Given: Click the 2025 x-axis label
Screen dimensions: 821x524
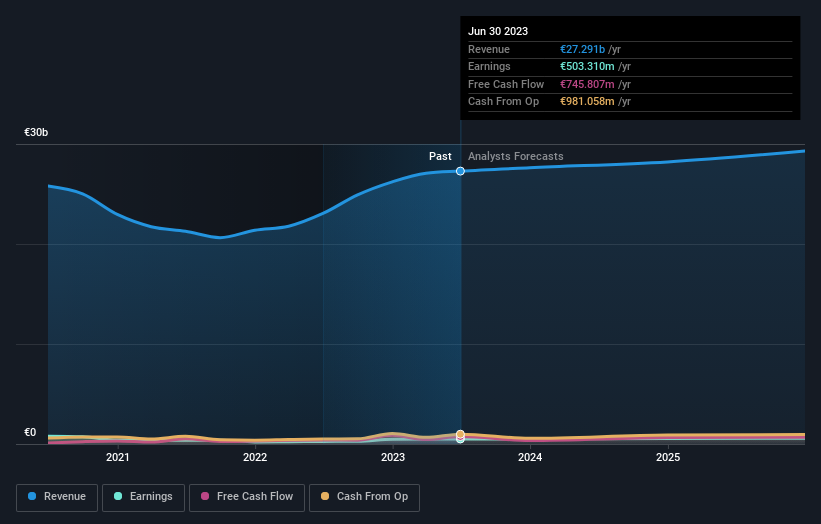Looking at the screenshot, I should (x=668, y=458).
